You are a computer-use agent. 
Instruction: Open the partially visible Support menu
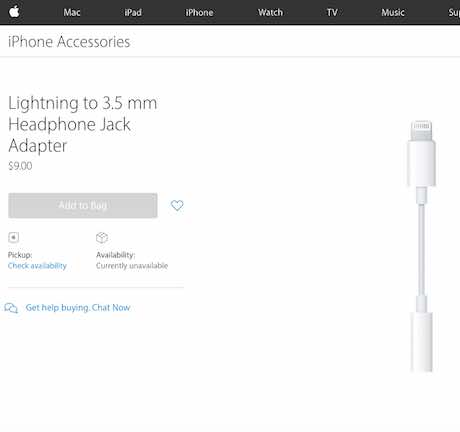pyautogui.click(x=454, y=13)
